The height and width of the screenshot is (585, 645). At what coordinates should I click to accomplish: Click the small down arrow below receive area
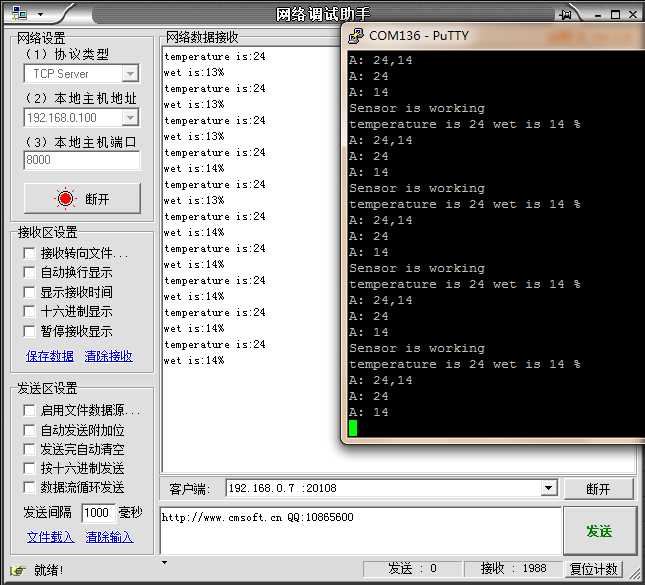coord(164,562)
